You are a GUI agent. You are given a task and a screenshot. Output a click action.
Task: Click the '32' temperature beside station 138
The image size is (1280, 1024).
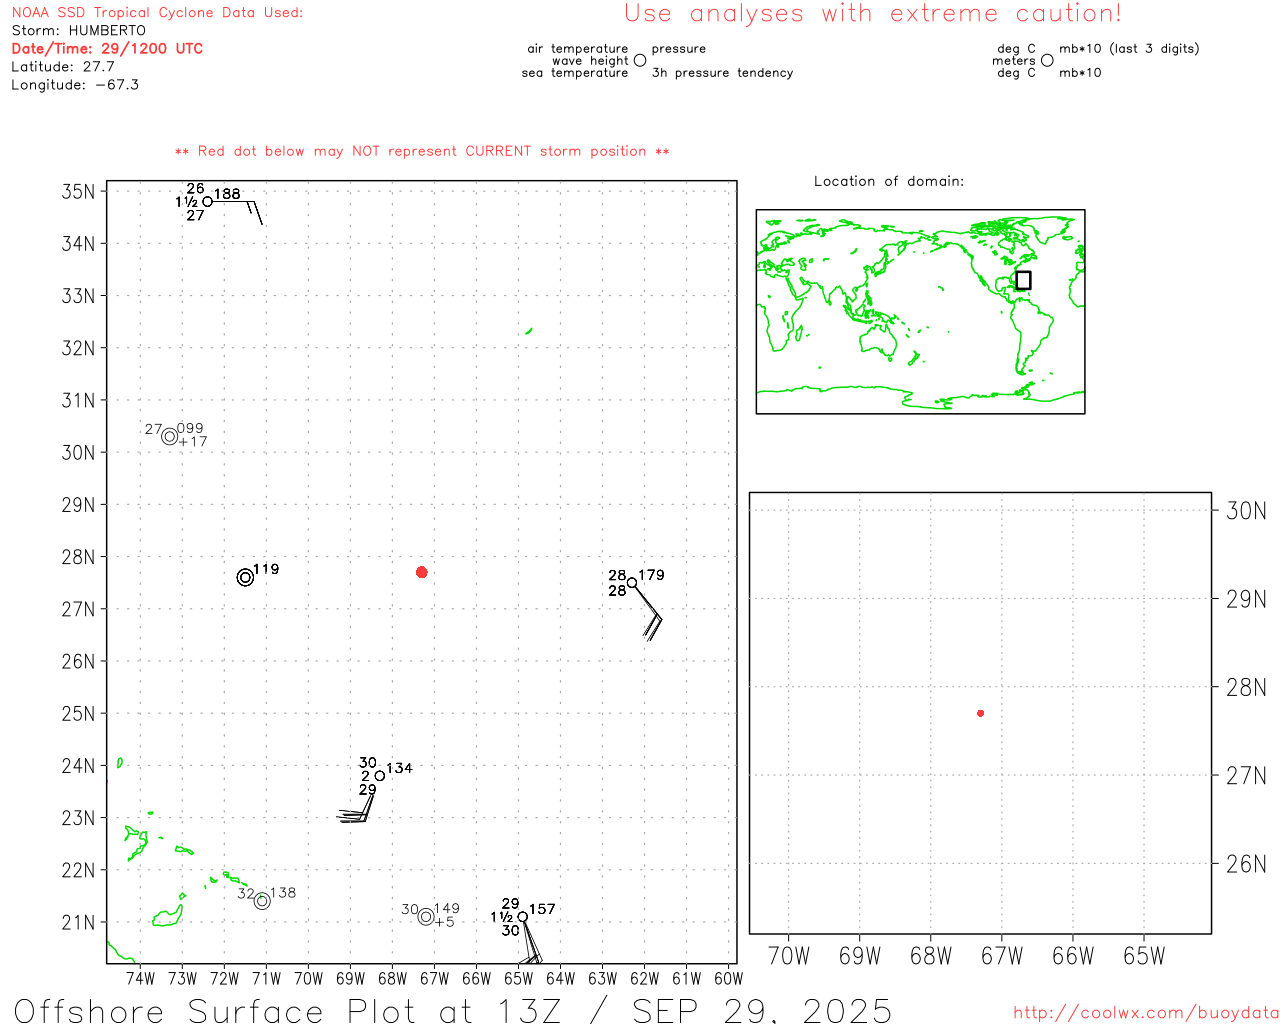[x=245, y=894]
